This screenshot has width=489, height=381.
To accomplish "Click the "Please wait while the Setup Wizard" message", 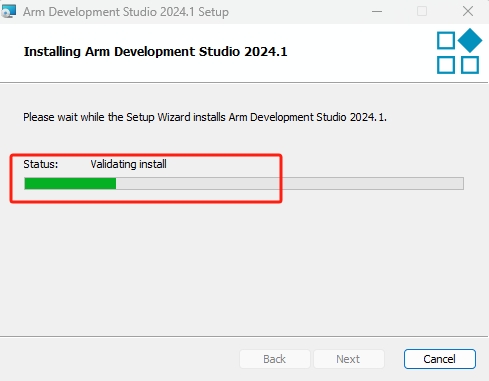I will [205, 117].
